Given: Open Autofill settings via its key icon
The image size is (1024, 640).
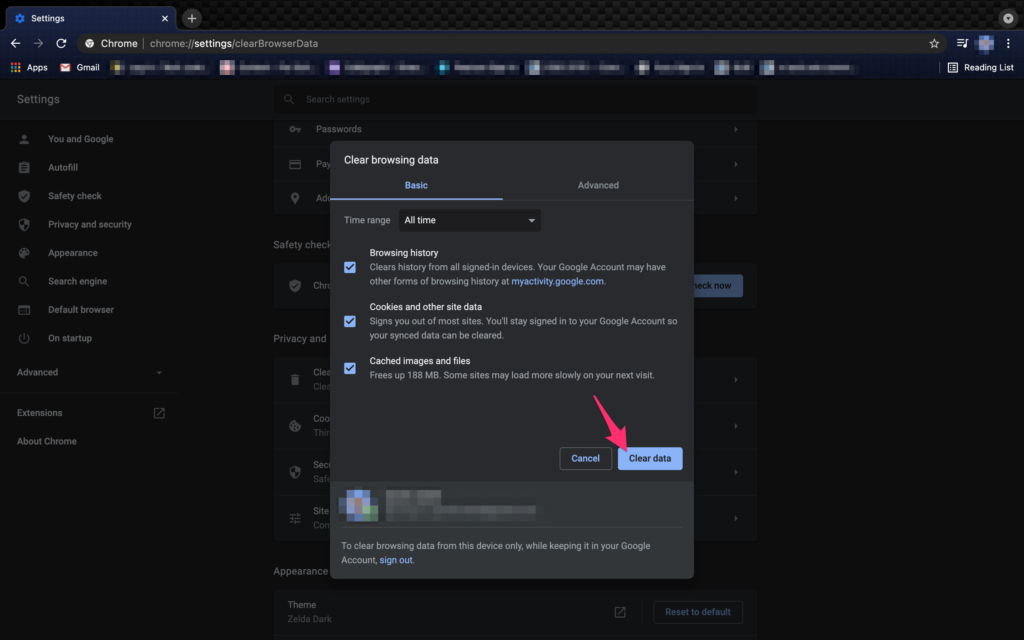Looking at the screenshot, I should 22,167.
